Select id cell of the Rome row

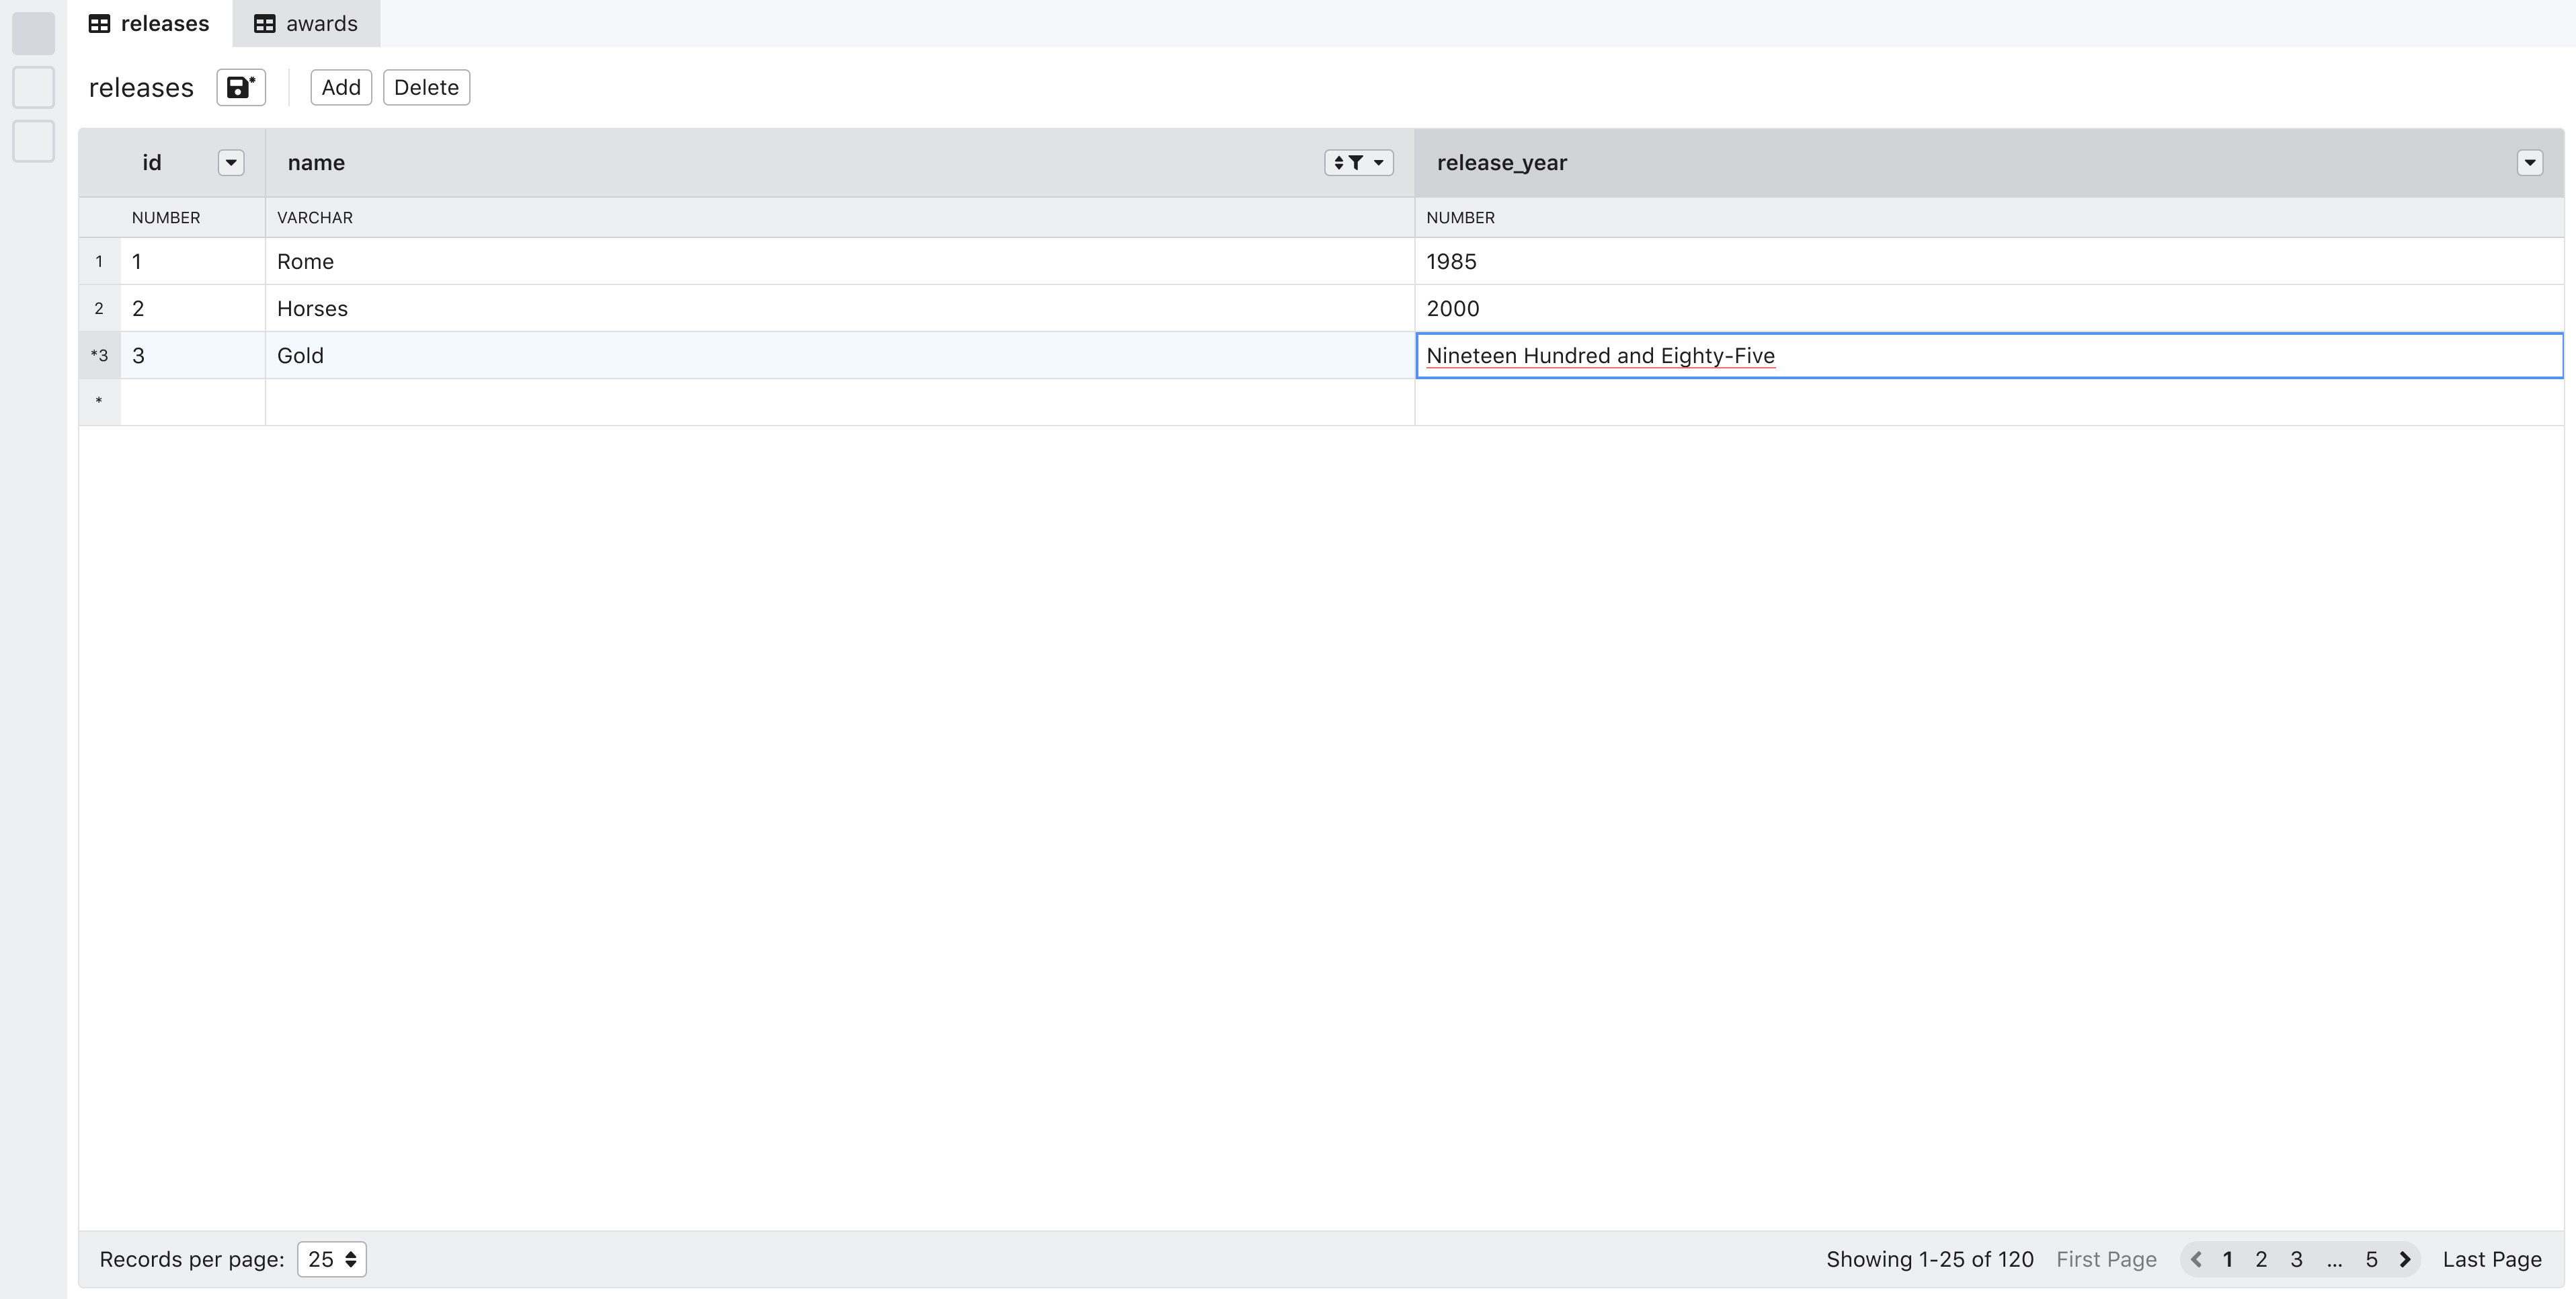[x=193, y=261]
